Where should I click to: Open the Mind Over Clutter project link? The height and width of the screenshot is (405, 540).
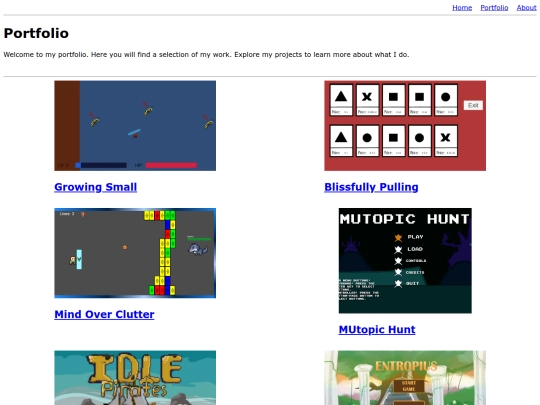pyautogui.click(x=104, y=314)
